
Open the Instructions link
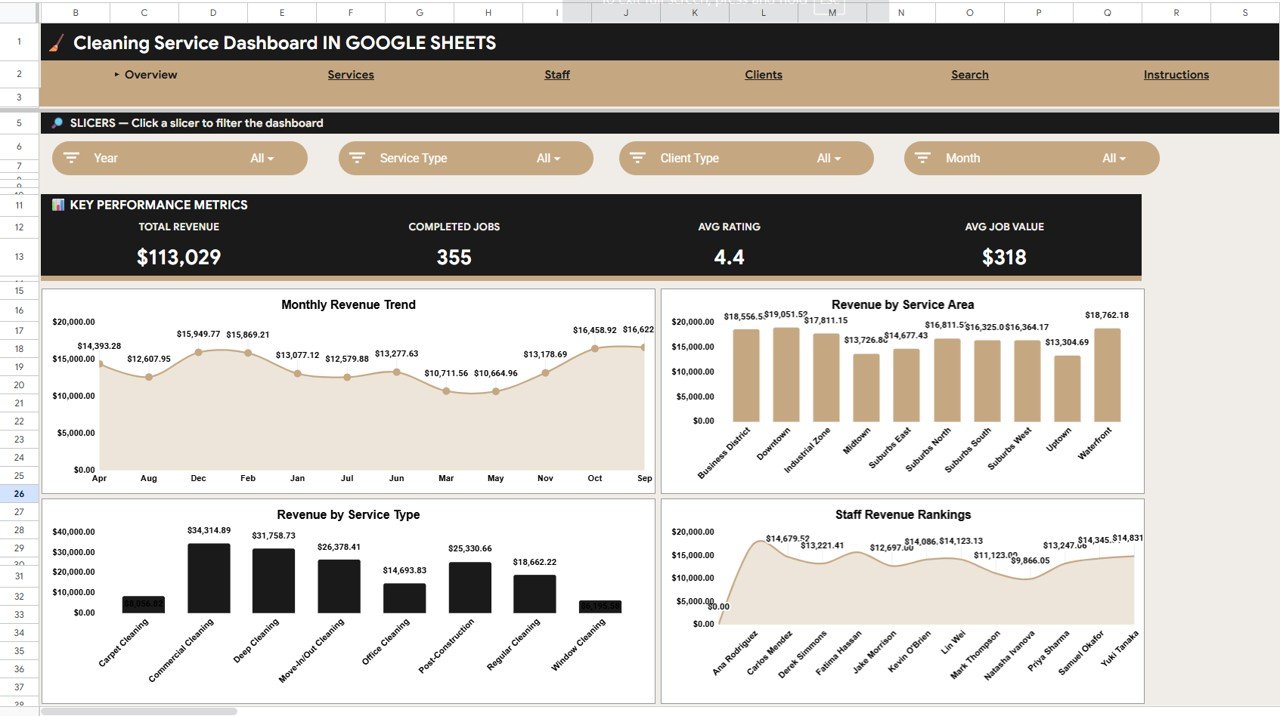[x=1175, y=74]
